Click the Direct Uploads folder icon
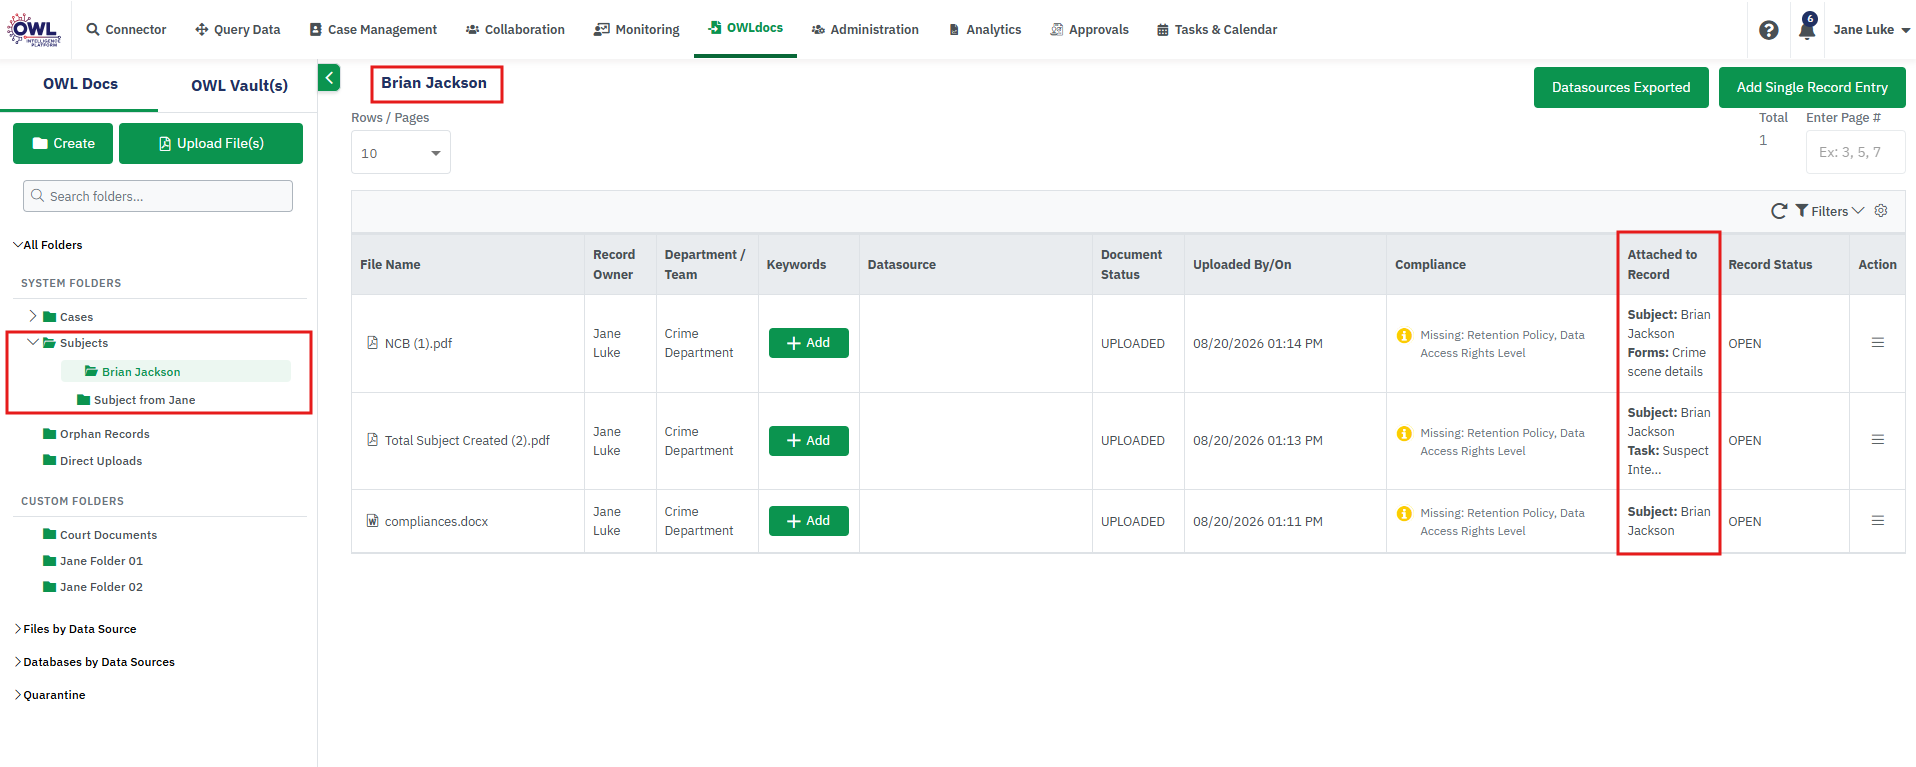1916x767 pixels. tap(50, 461)
